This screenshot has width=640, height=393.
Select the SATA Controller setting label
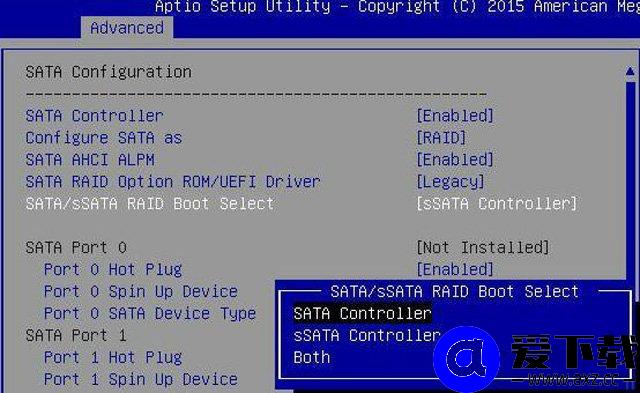(x=94, y=116)
